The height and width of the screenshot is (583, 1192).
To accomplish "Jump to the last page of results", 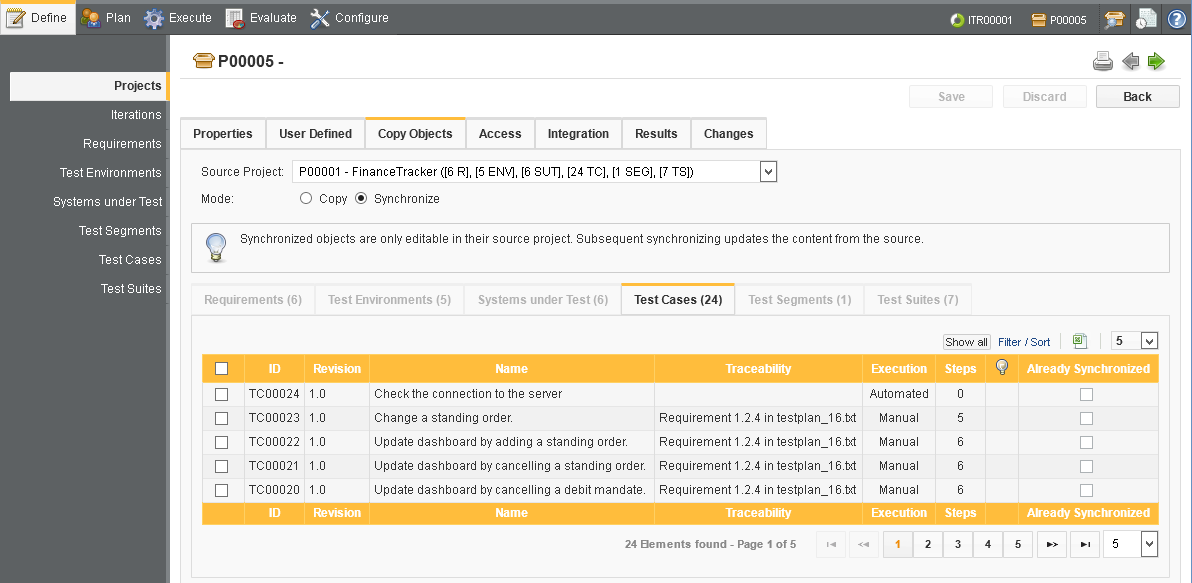I will (x=1086, y=544).
